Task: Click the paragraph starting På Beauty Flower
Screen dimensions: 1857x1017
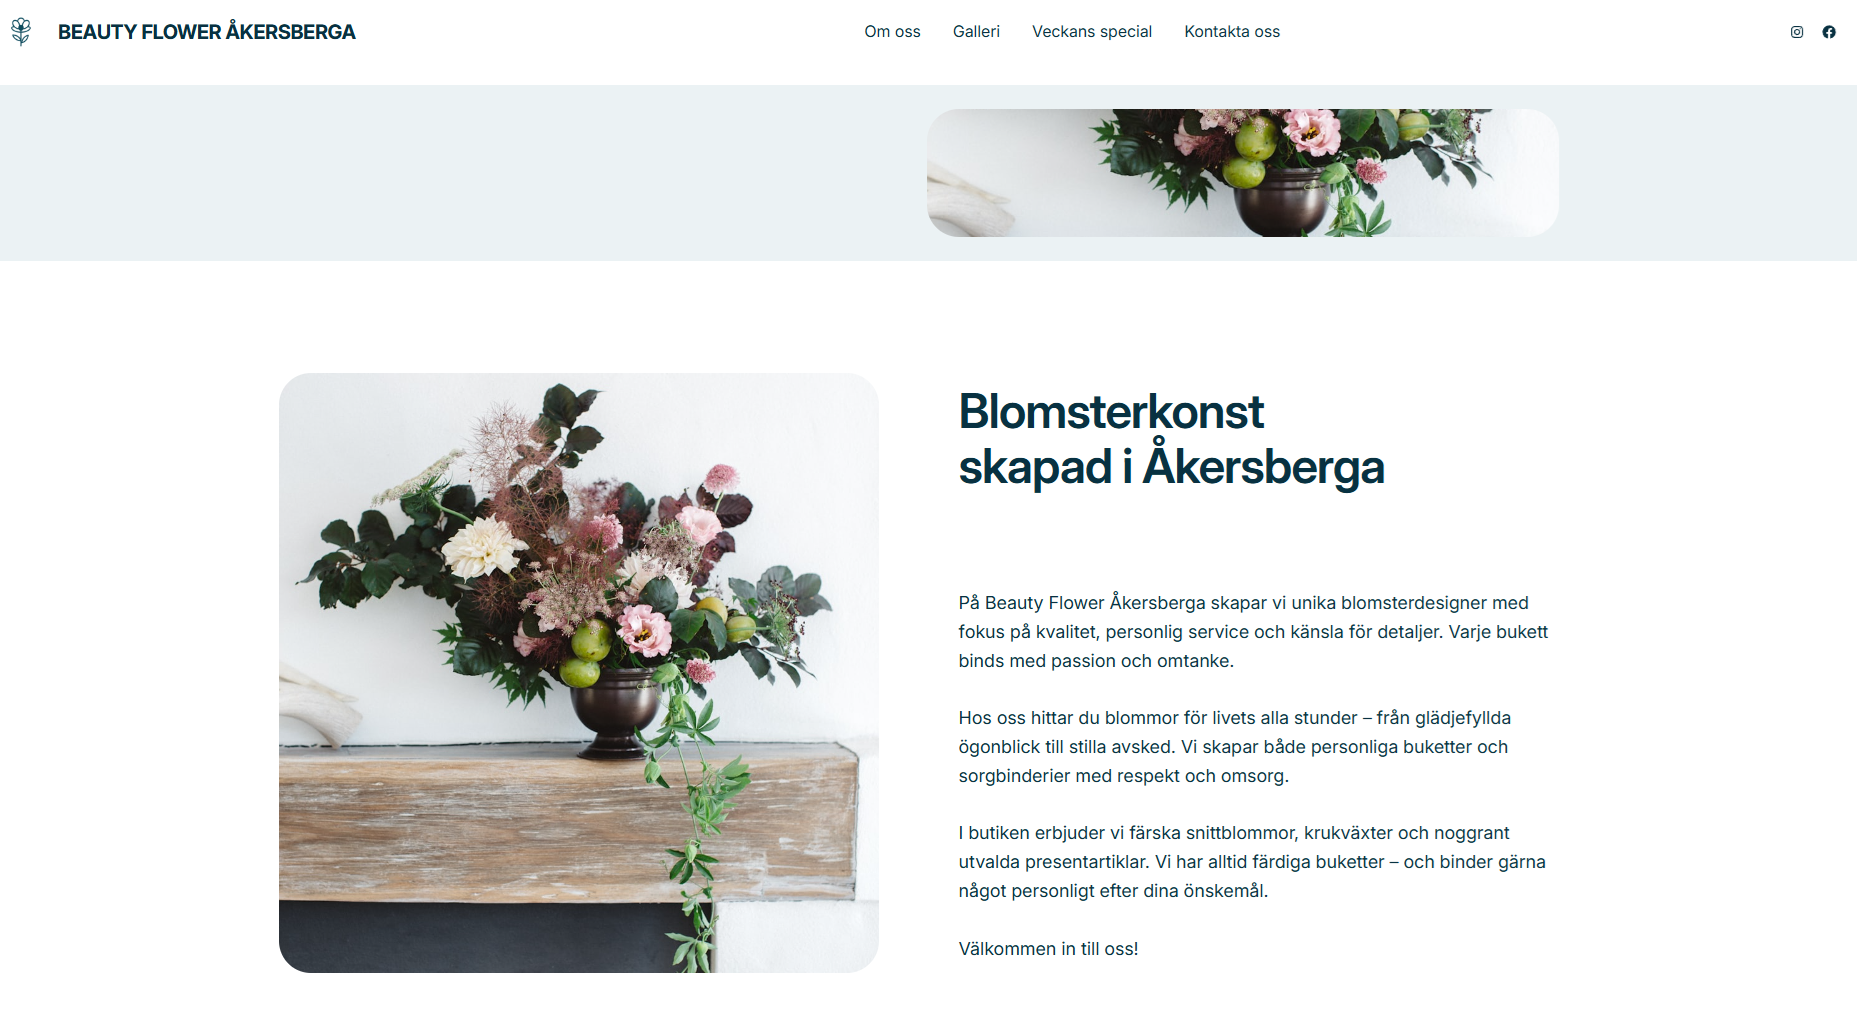Action: 1253,632
